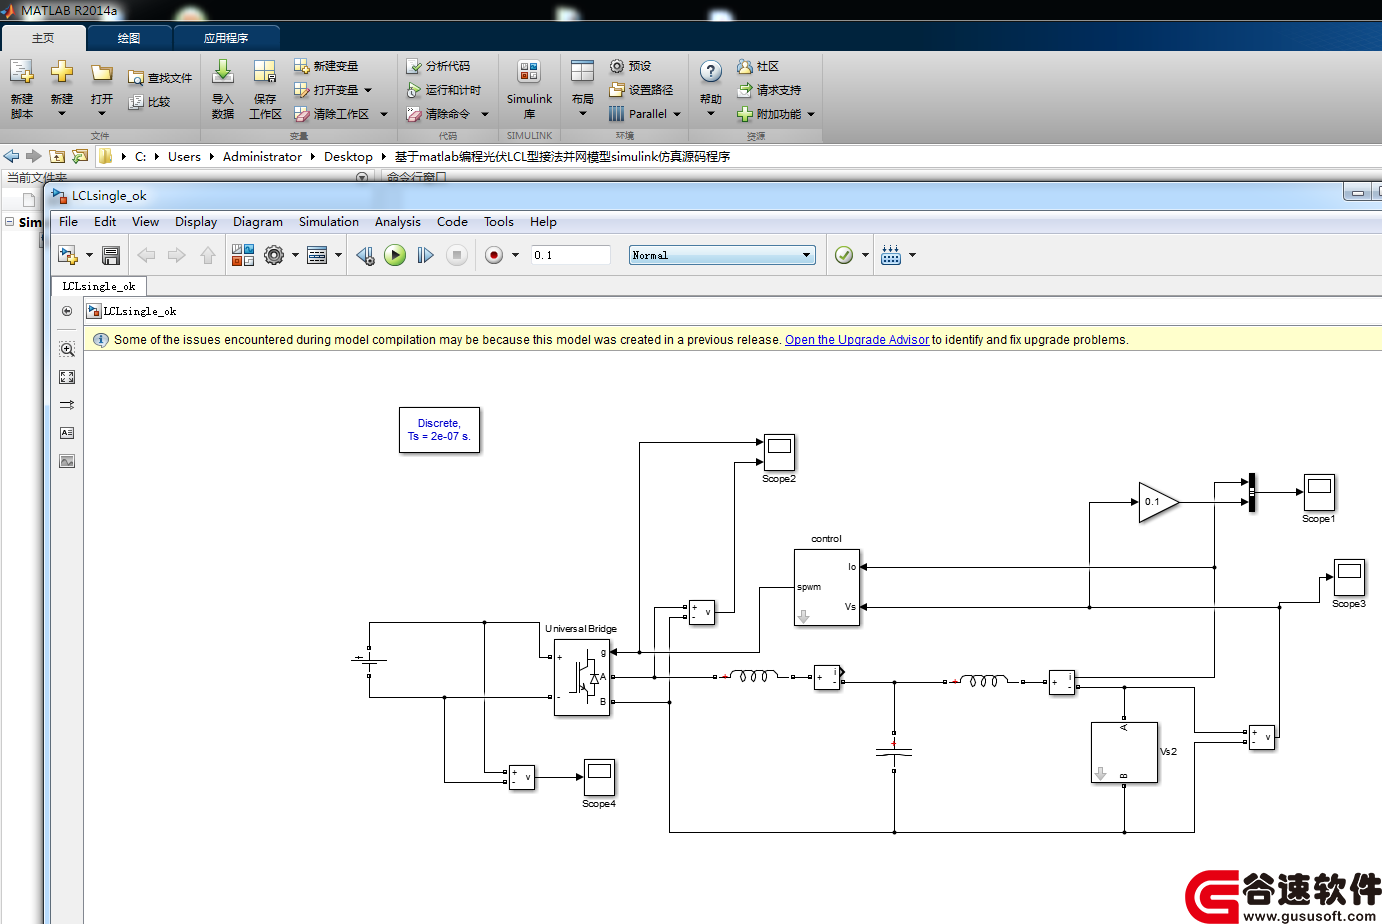Open the Display menu
Screen dimensions: 1382x924
click(x=196, y=222)
